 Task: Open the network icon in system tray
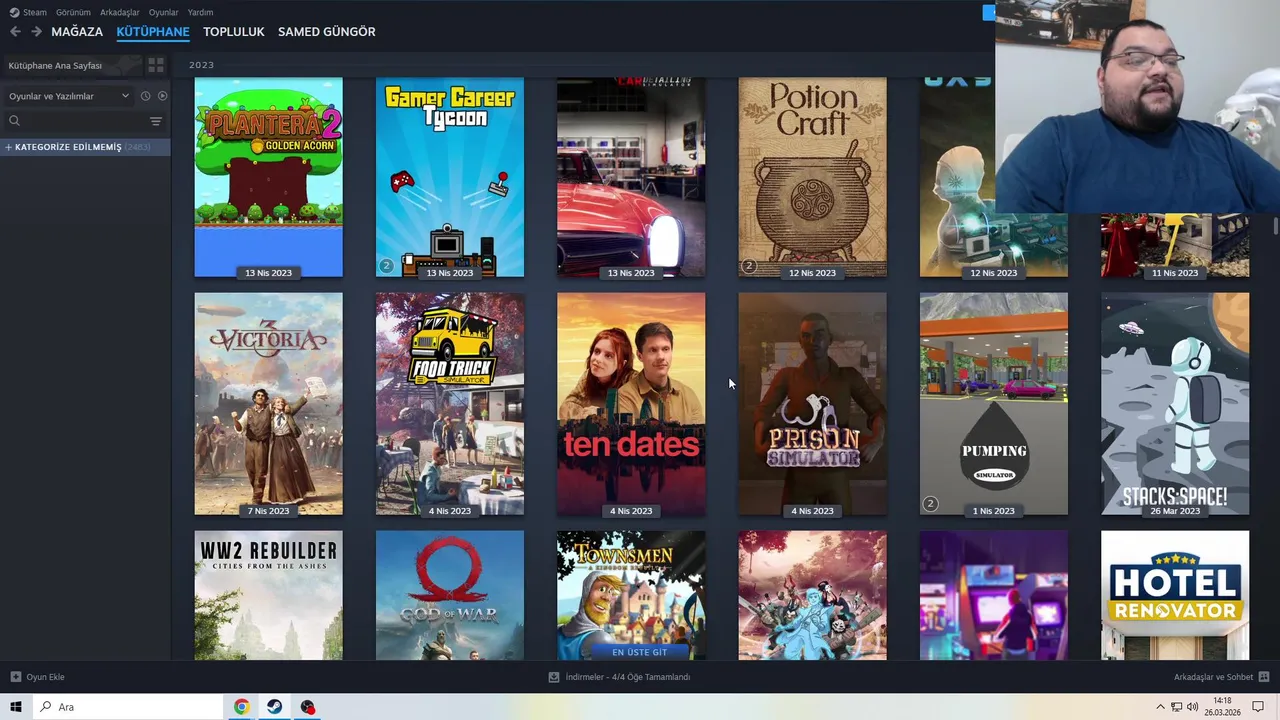[1176, 707]
